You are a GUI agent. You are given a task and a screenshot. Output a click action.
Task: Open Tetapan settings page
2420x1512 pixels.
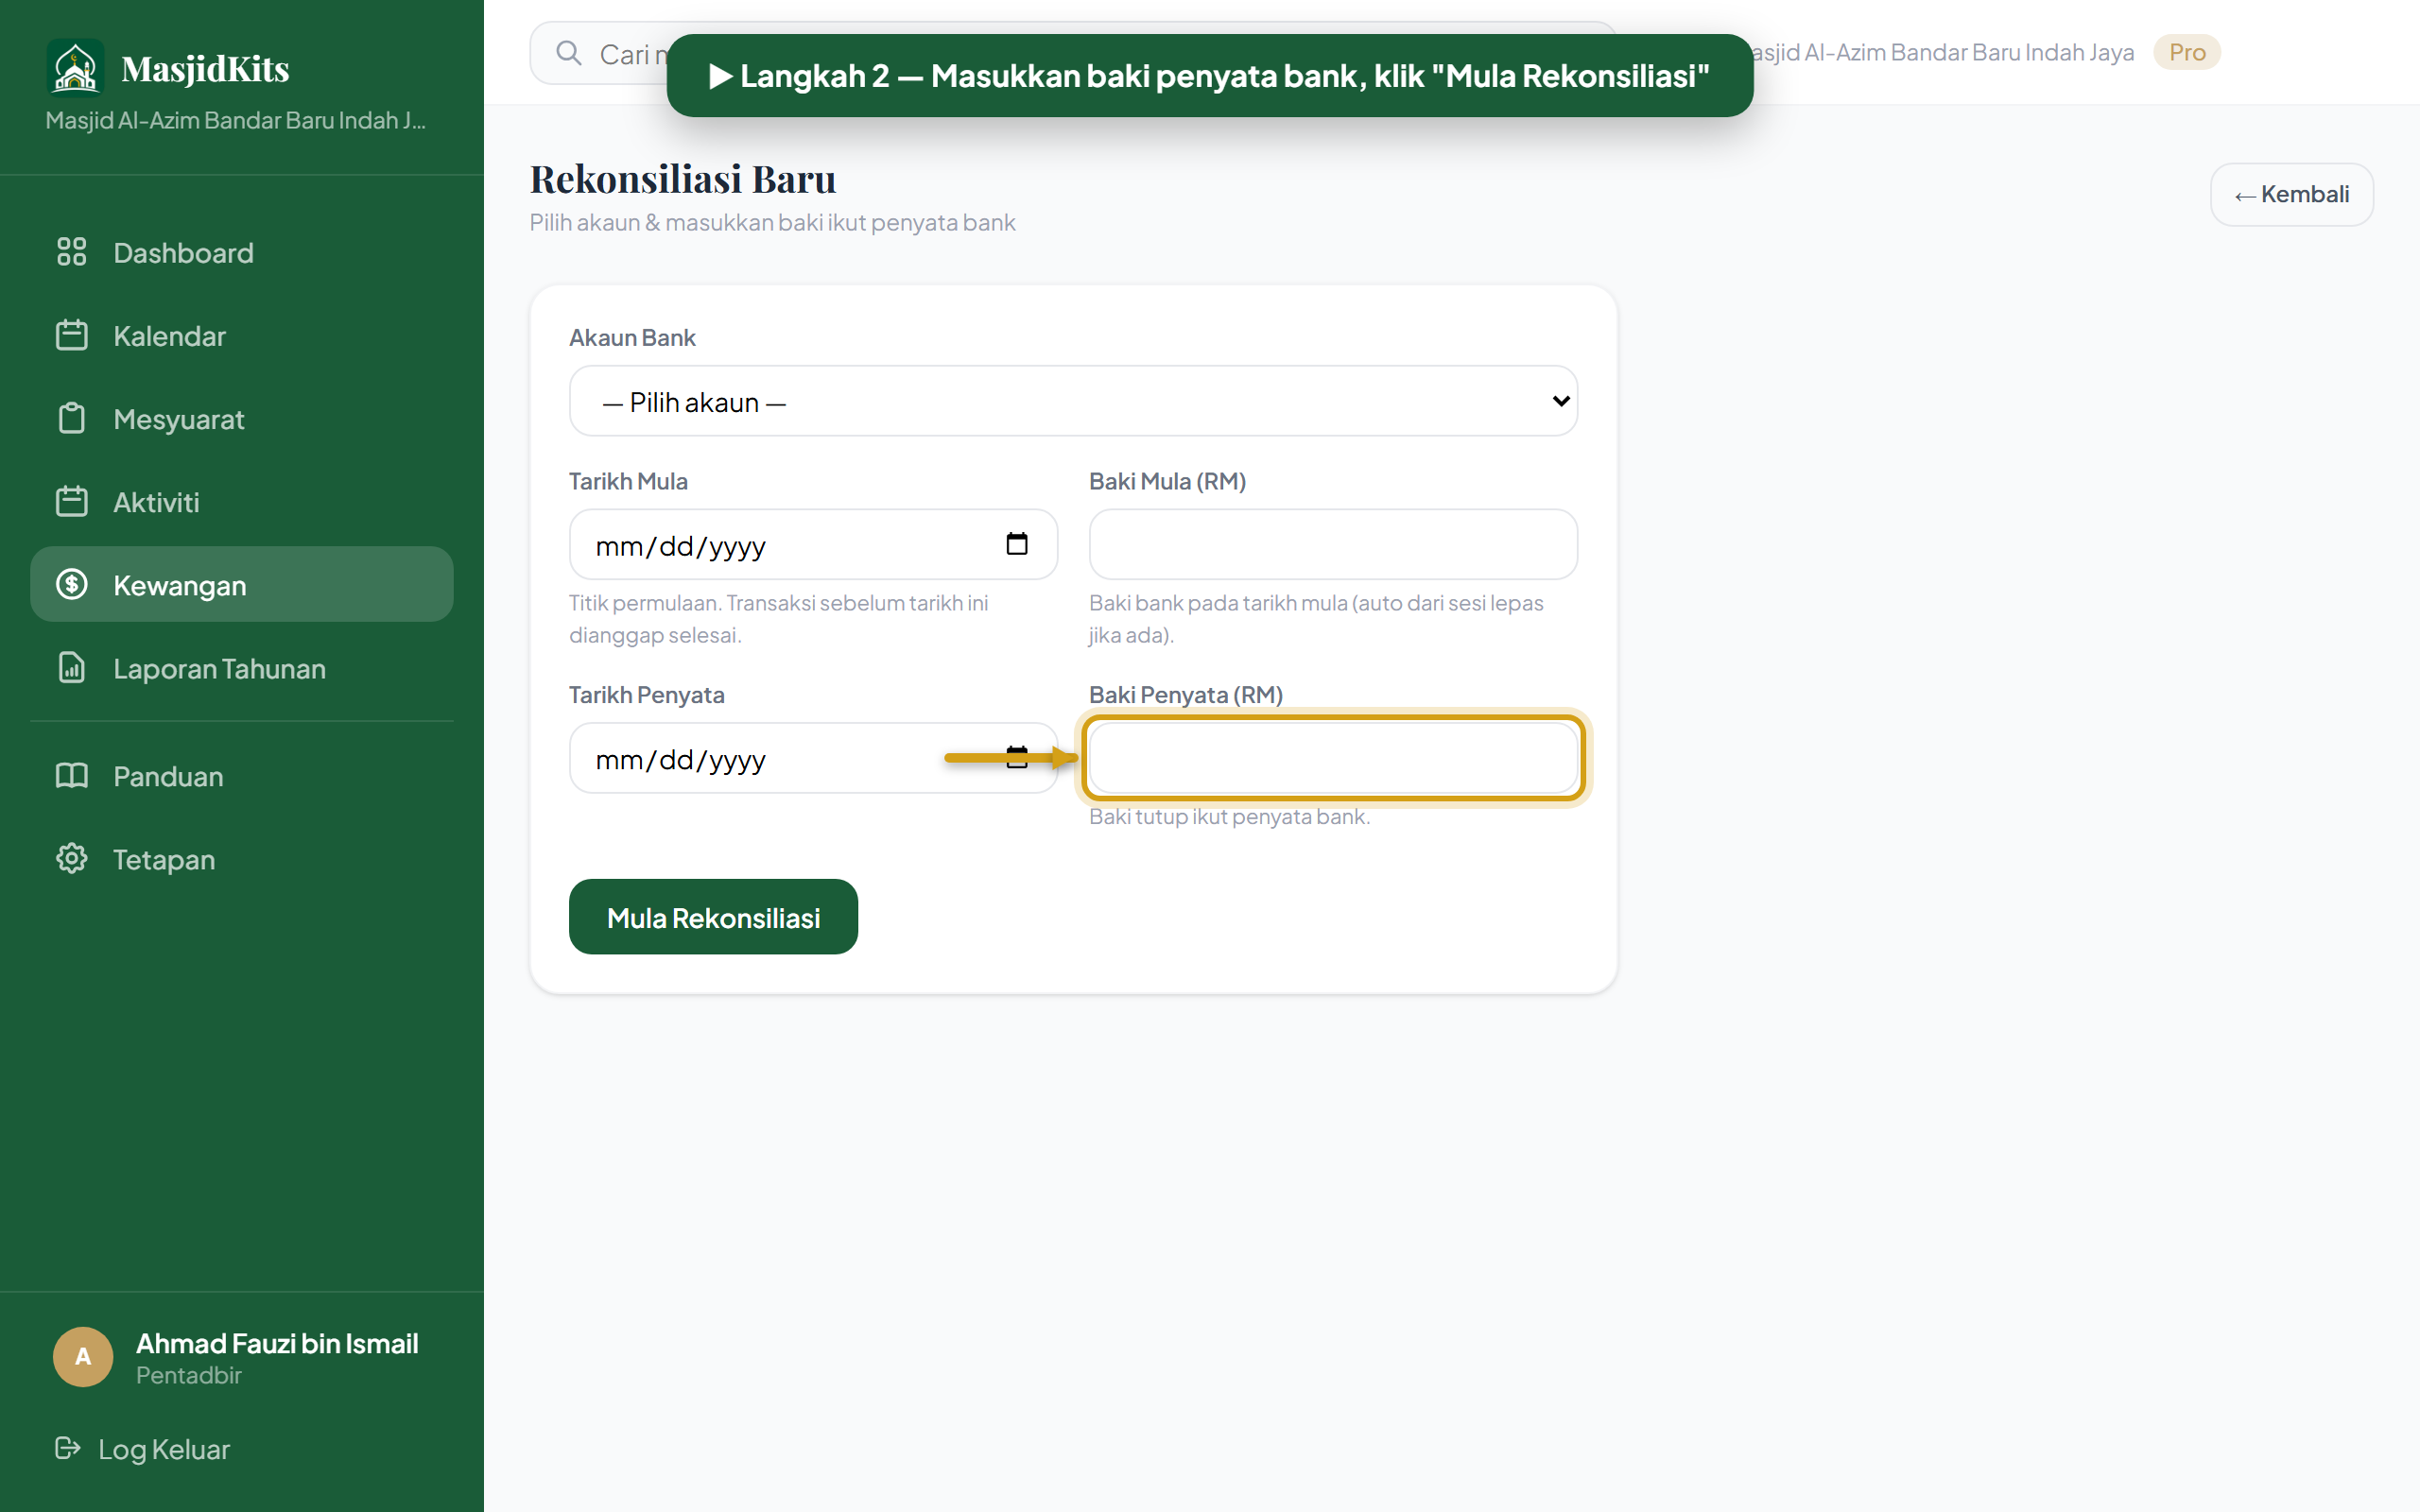(242, 858)
